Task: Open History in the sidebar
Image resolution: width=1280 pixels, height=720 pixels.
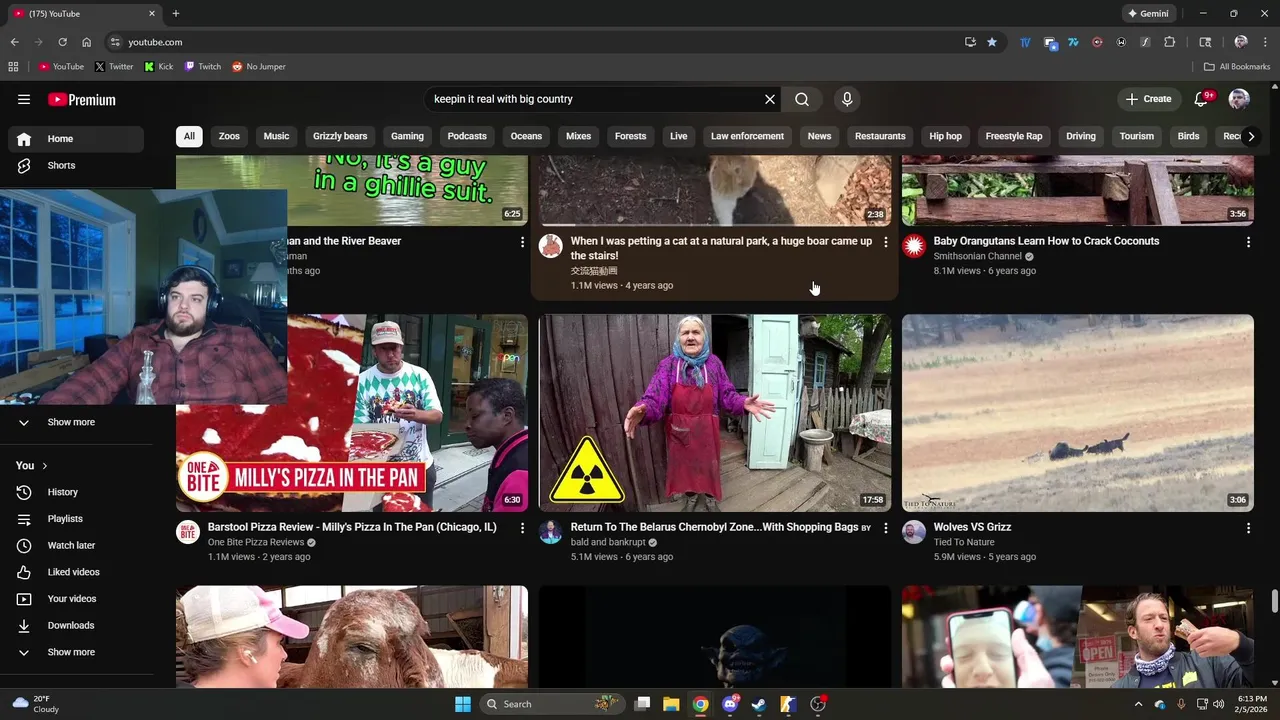Action: click(x=76, y=492)
